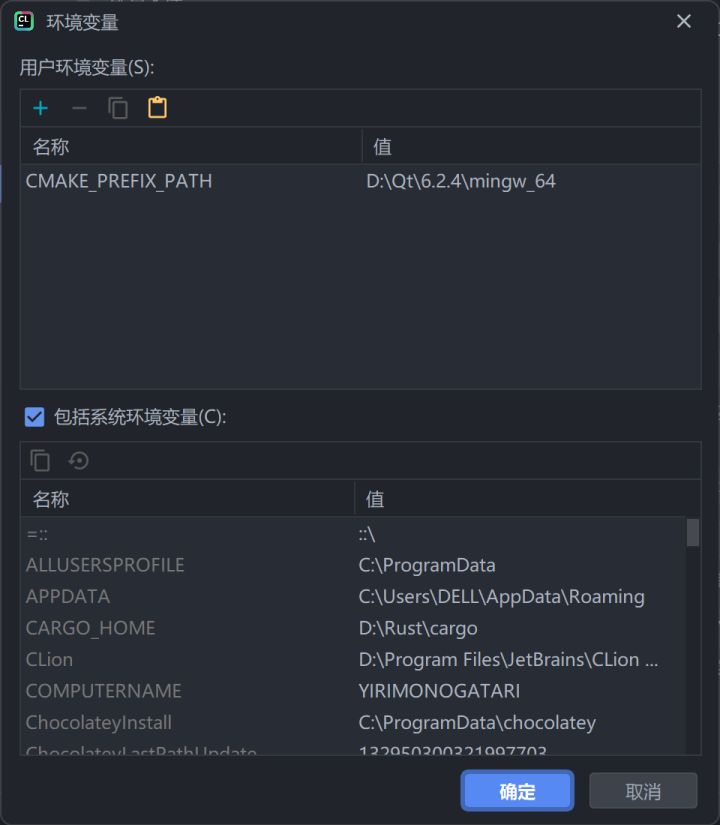
Task: Close the environment variables dialog
Action: [684, 21]
